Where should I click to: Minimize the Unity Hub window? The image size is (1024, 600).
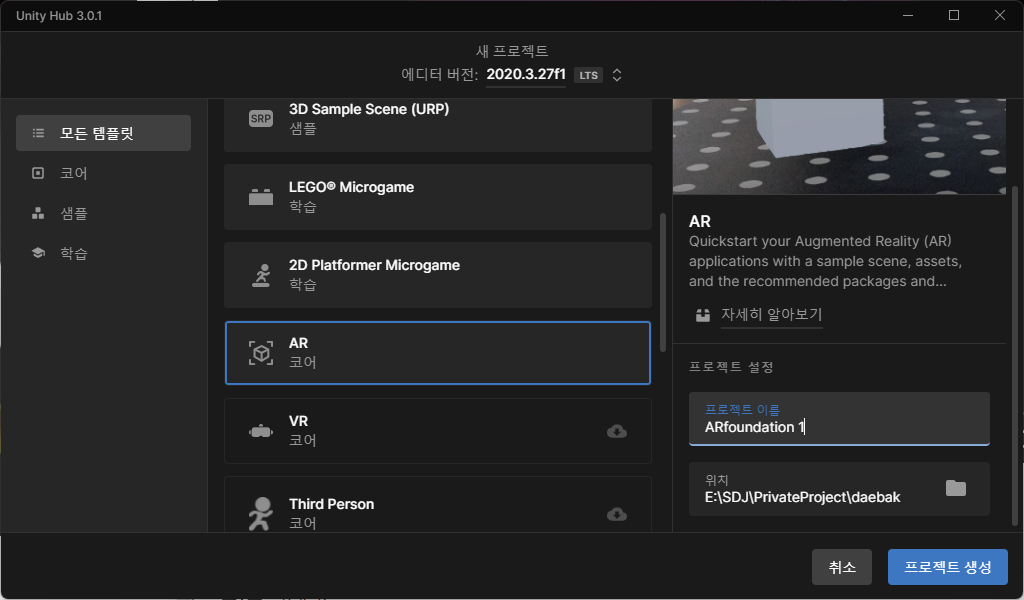tap(908, 15)
